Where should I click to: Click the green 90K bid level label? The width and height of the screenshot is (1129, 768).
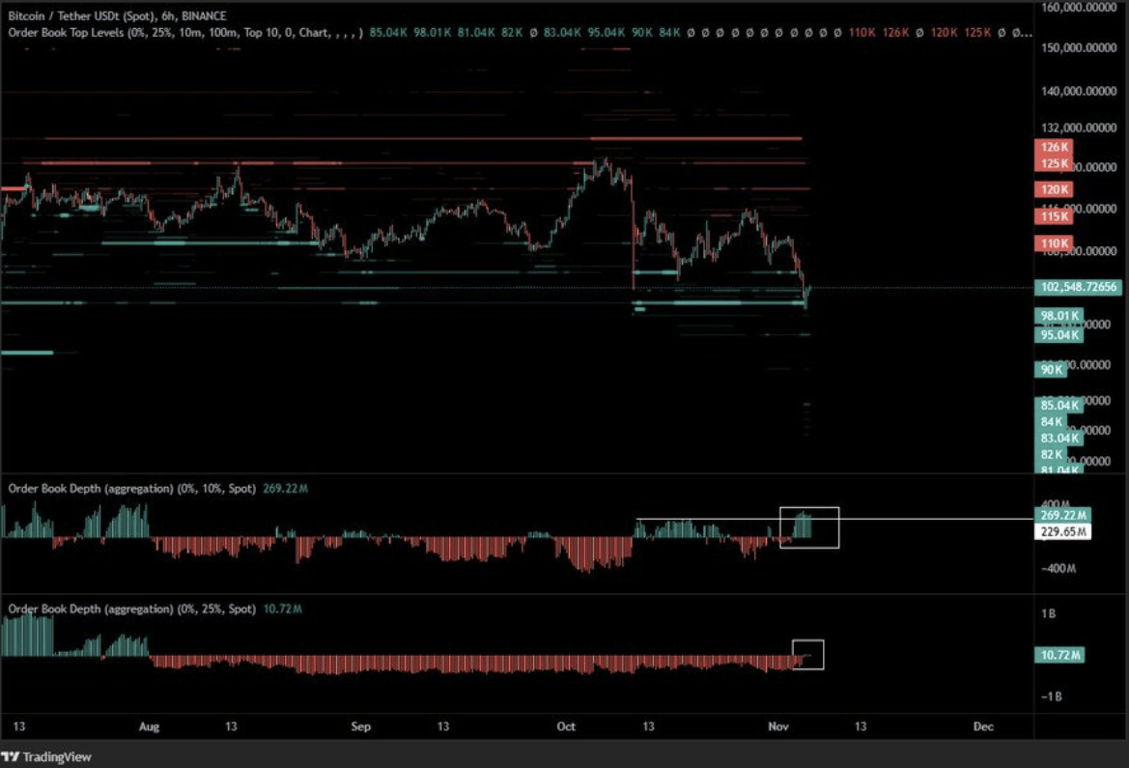[x=1050, y=369]
